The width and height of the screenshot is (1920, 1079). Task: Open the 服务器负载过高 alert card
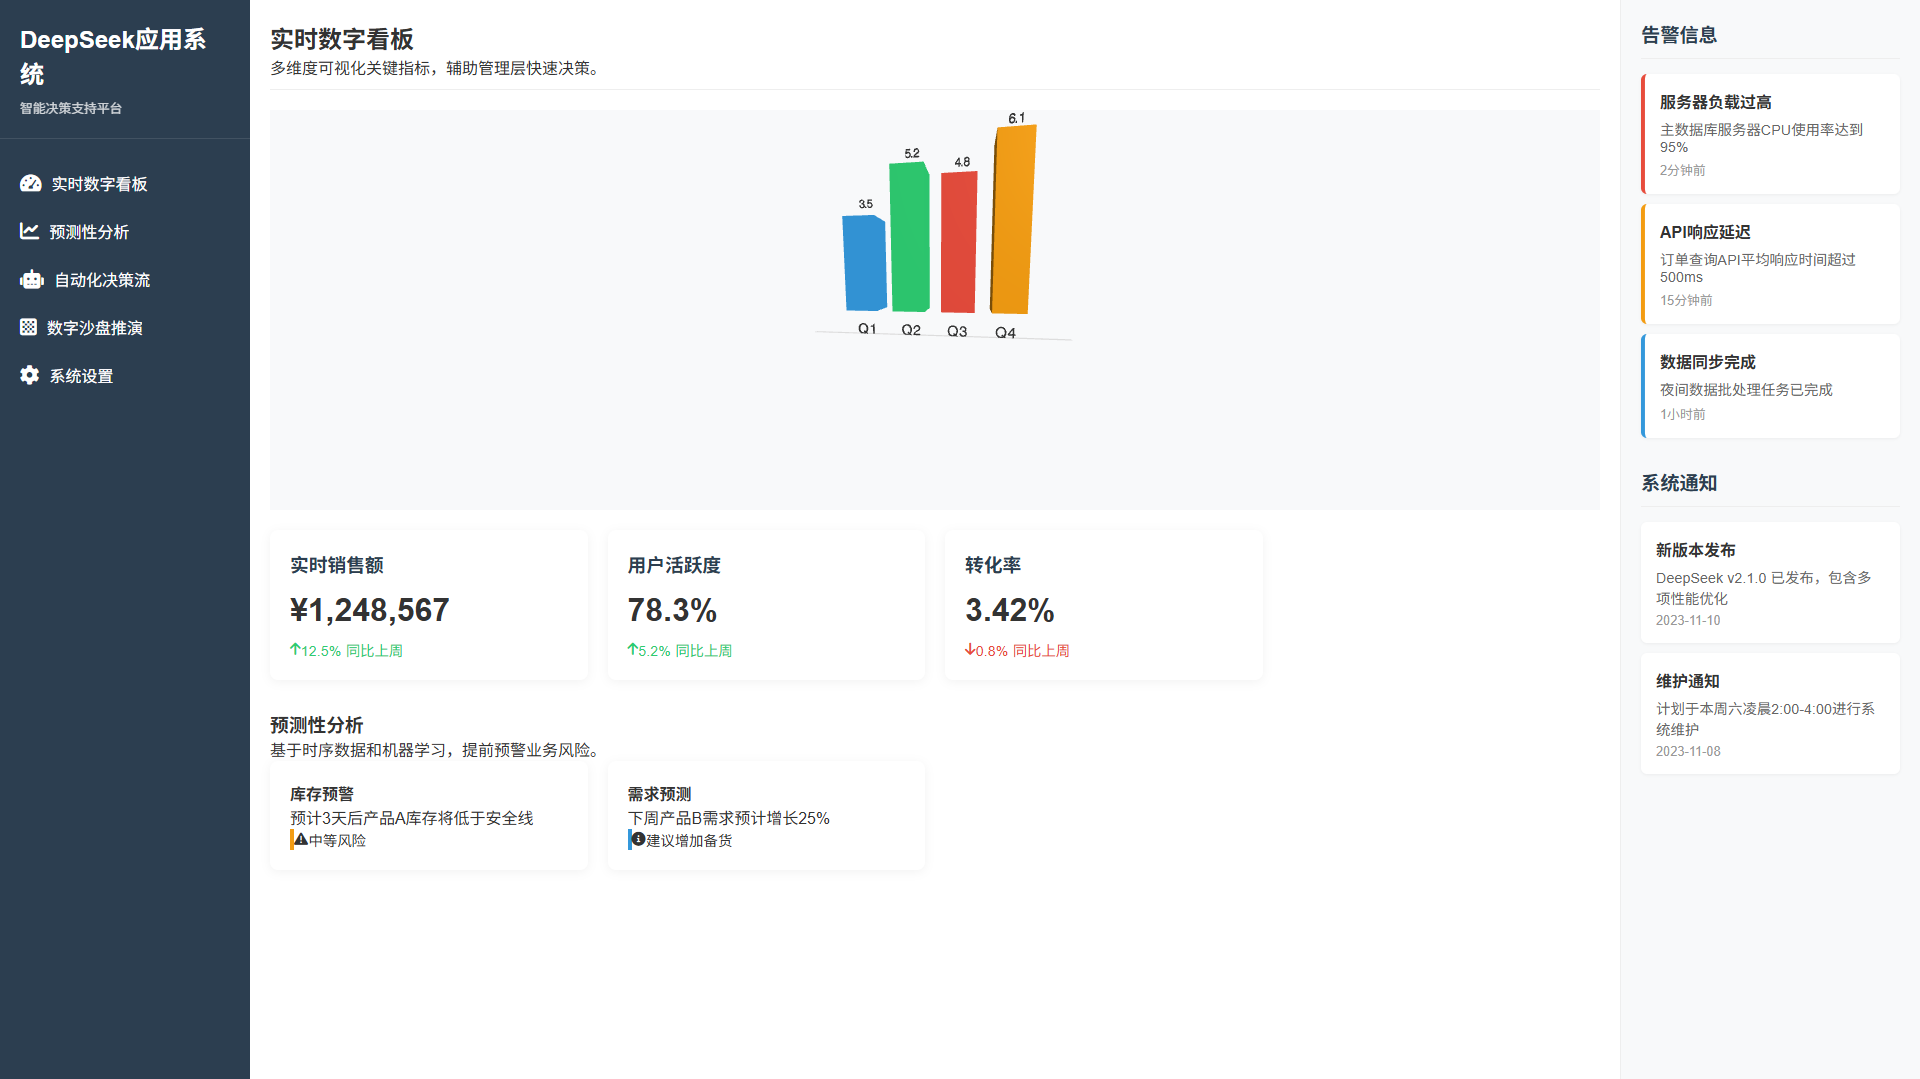tap(1770, 134)
